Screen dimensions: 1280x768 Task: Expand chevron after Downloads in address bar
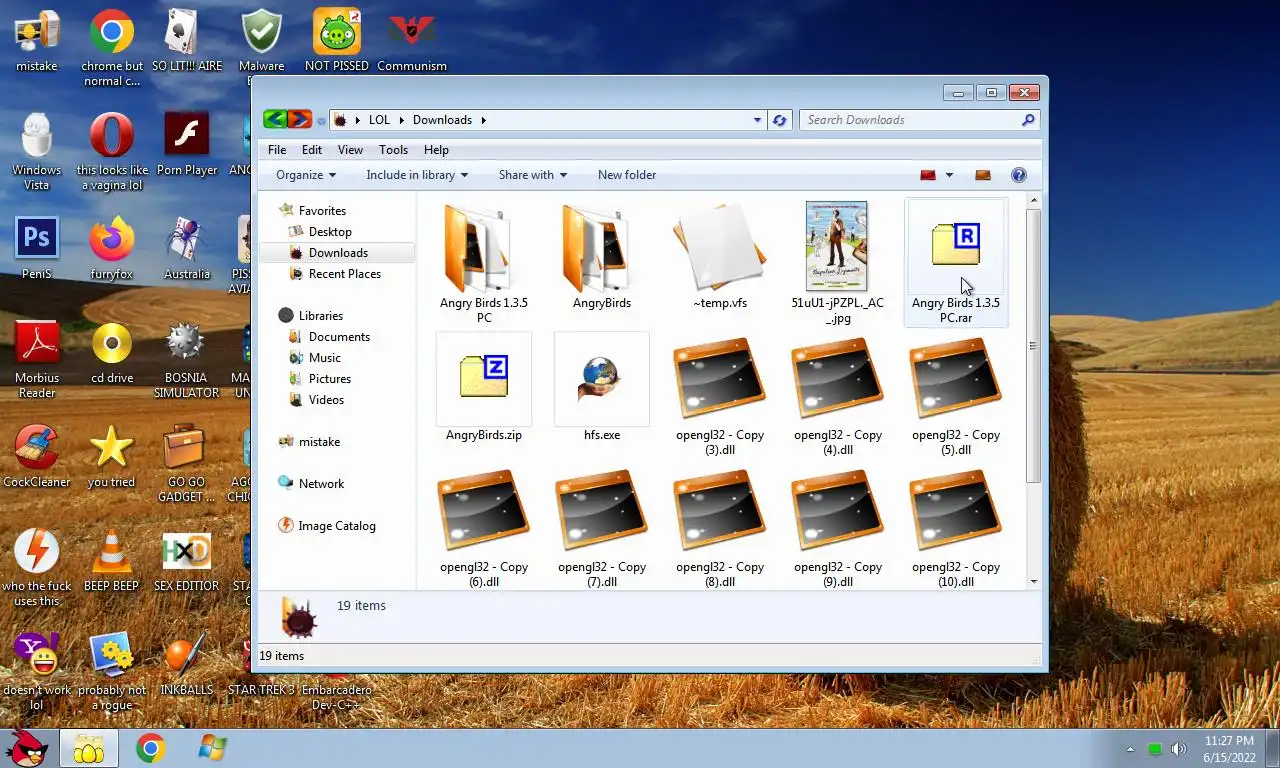(x=483, y=120)
